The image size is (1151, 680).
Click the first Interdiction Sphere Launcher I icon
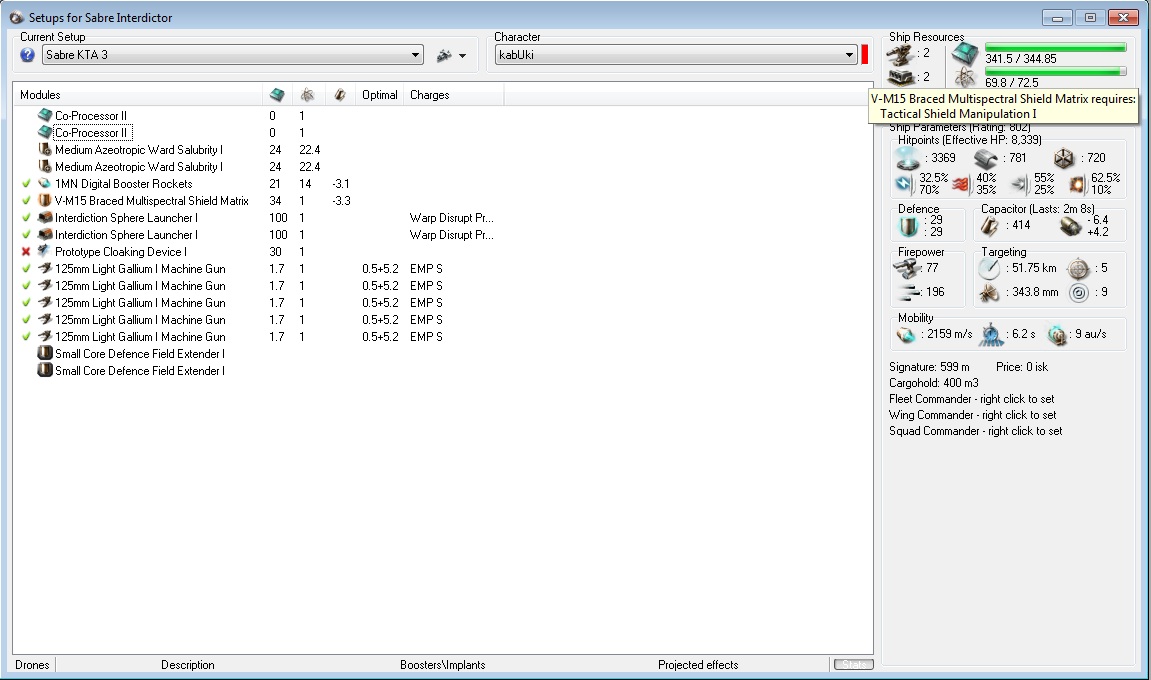pos(45,217)
